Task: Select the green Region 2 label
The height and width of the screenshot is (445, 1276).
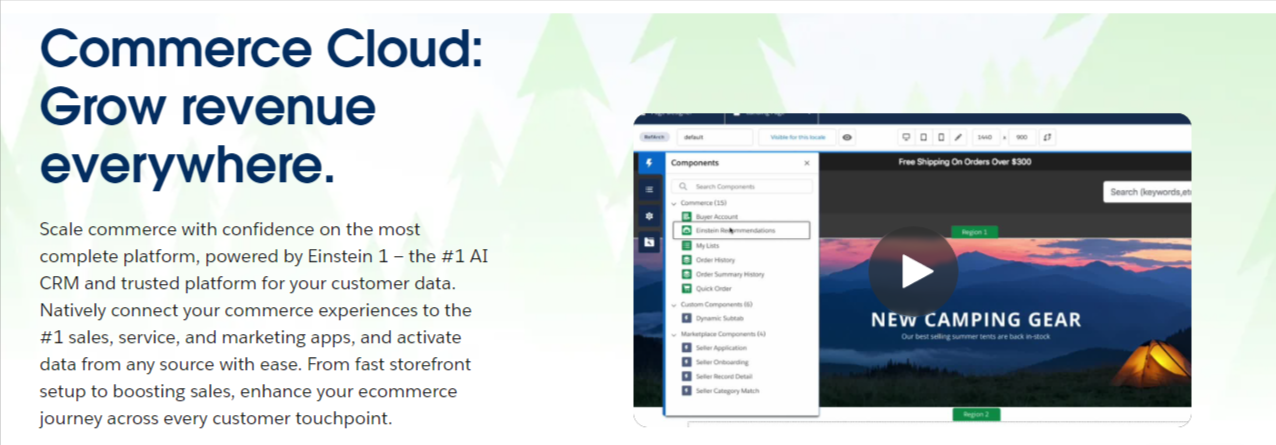Action: [974, 414]
